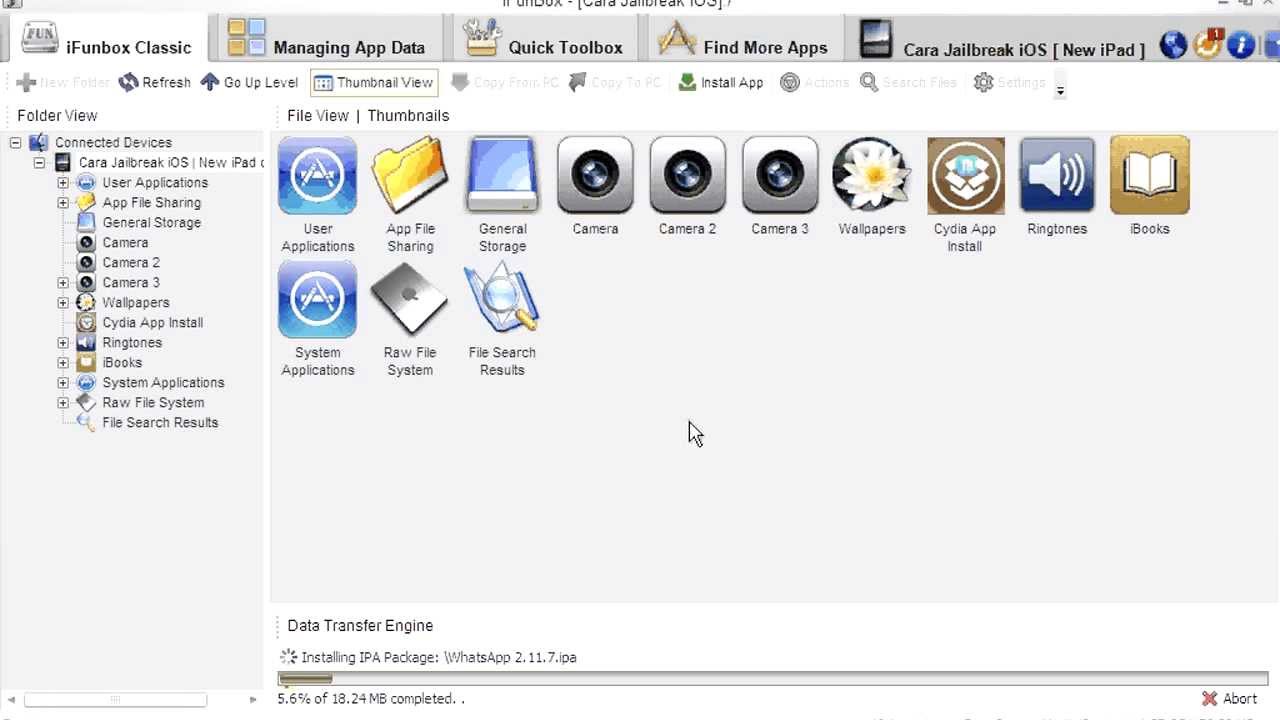Click orange icon beside the globe
The width and height of the screenshot is (1280, 720).
[x=1207, y=45]
